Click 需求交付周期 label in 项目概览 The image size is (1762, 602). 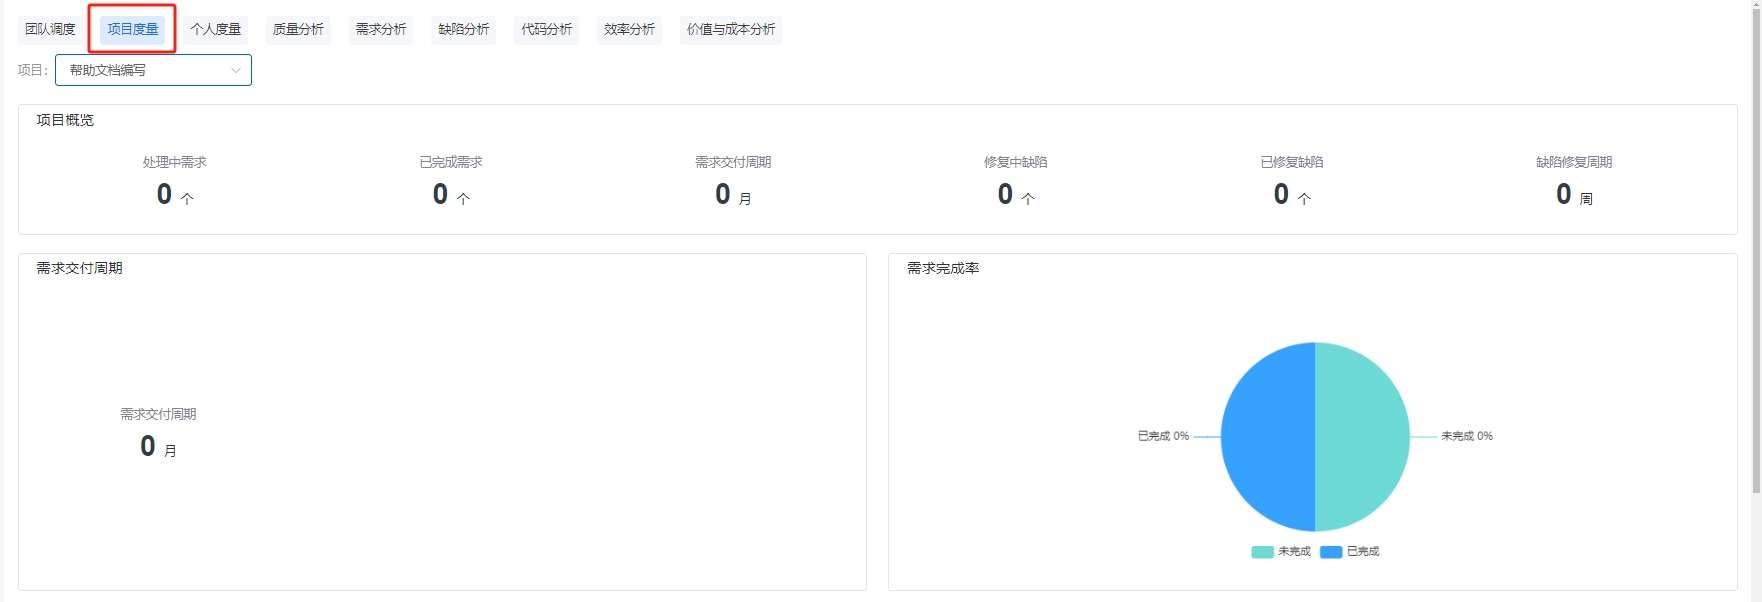click(x=733, y=162)
